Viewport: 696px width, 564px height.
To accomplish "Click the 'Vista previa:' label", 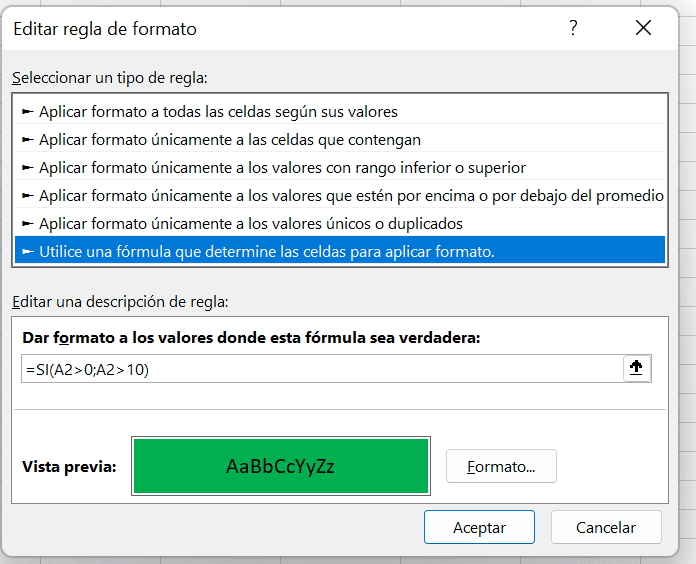I will point(69,466).
